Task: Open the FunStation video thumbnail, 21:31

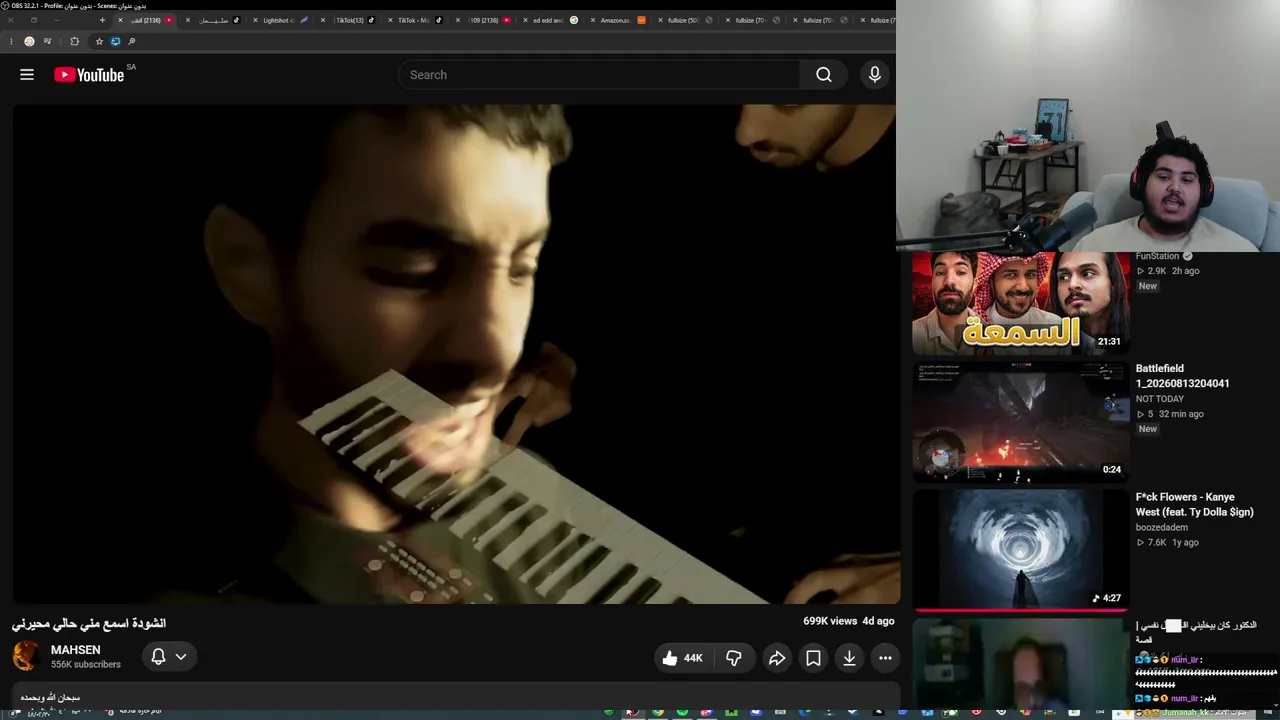Action: coord(1021,304)
